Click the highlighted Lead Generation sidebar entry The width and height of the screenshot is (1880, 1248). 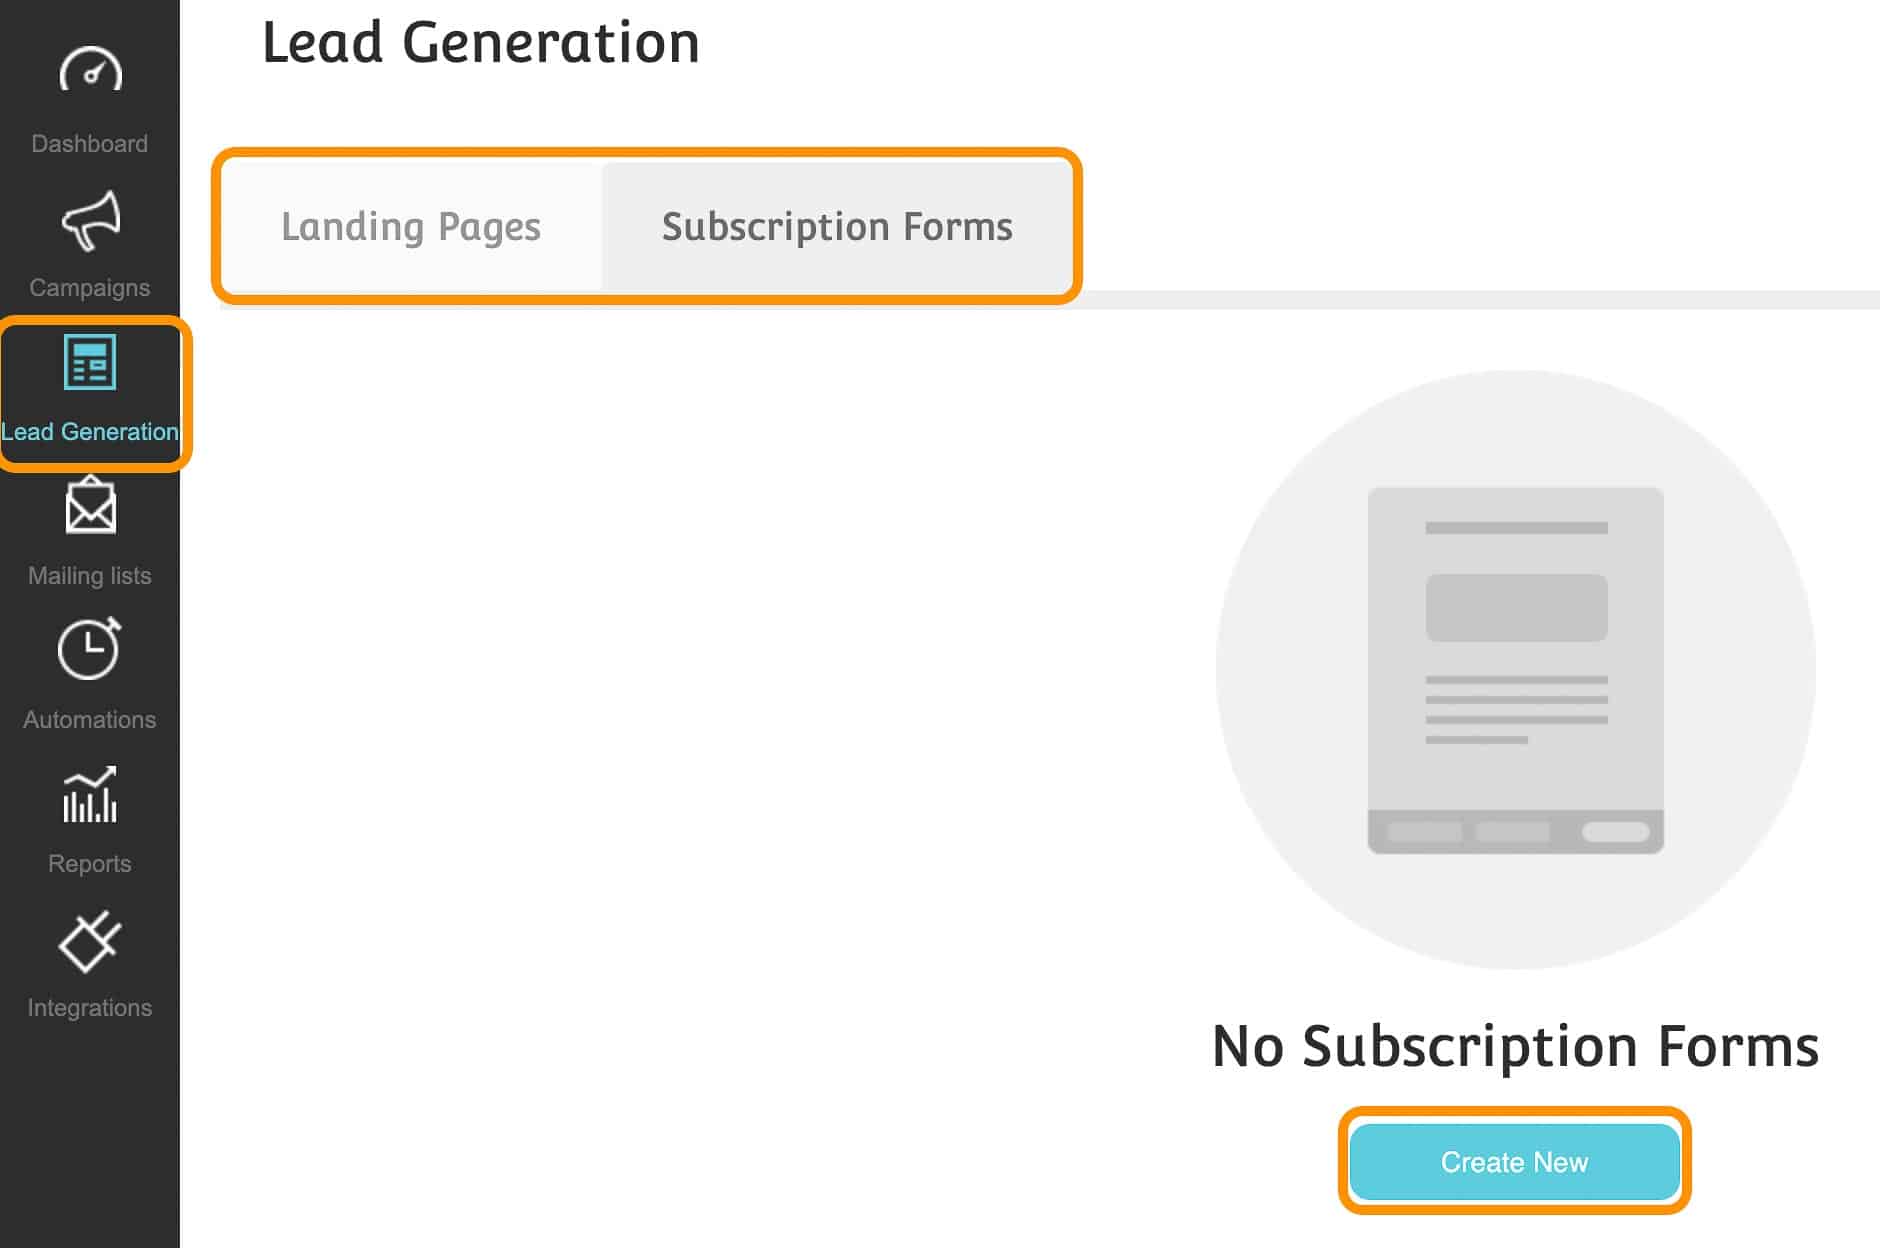tap(90, 432)
